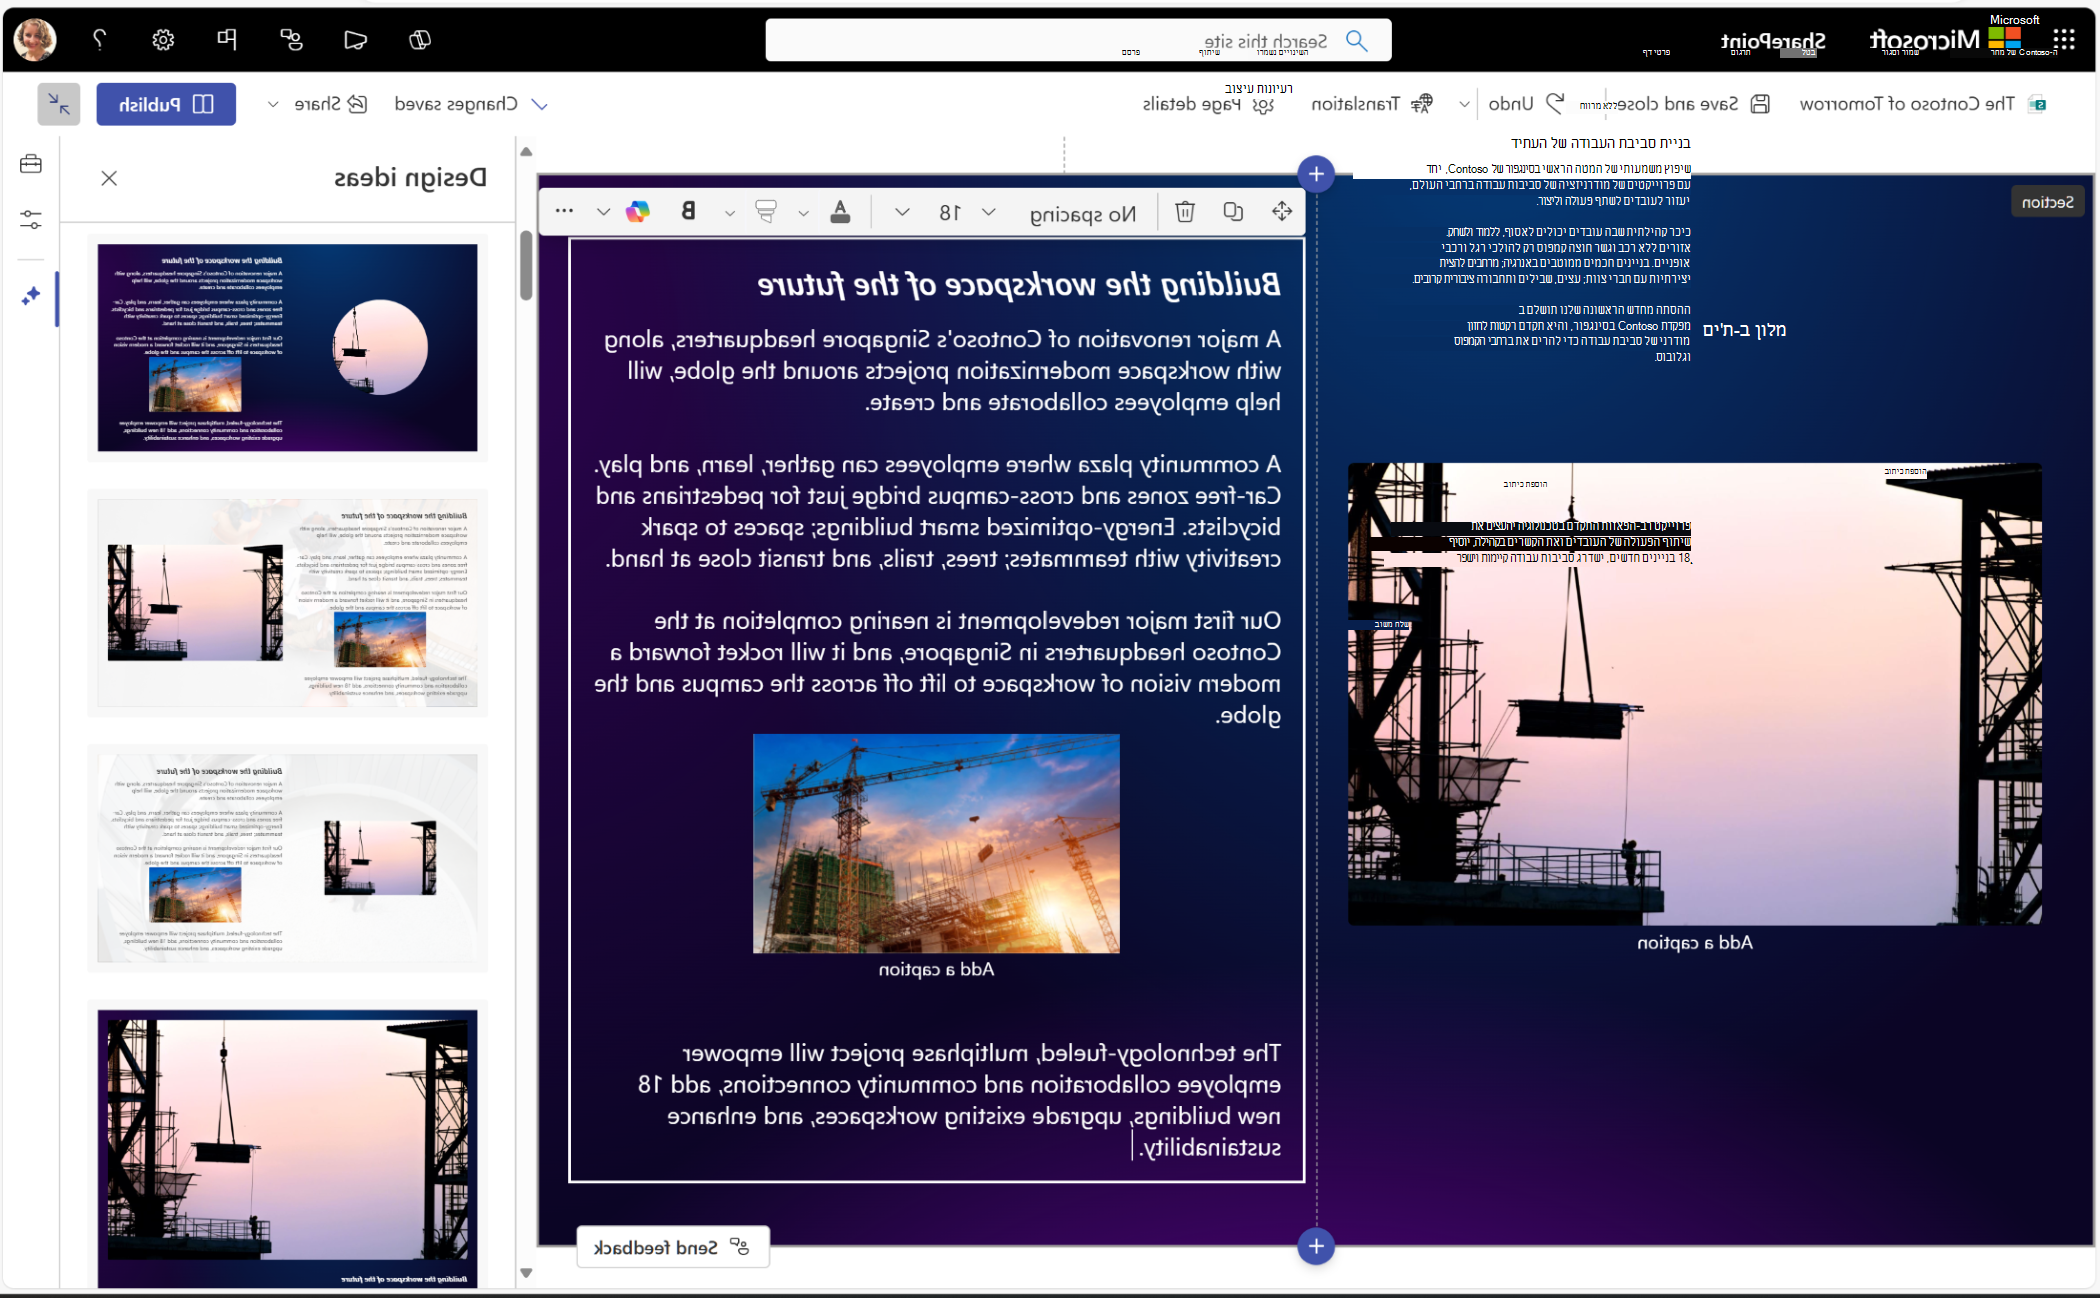Open the properties sliders icon in side rail
The height and width of the screenshot is (1298, 2100).
(x=31, y=220)
